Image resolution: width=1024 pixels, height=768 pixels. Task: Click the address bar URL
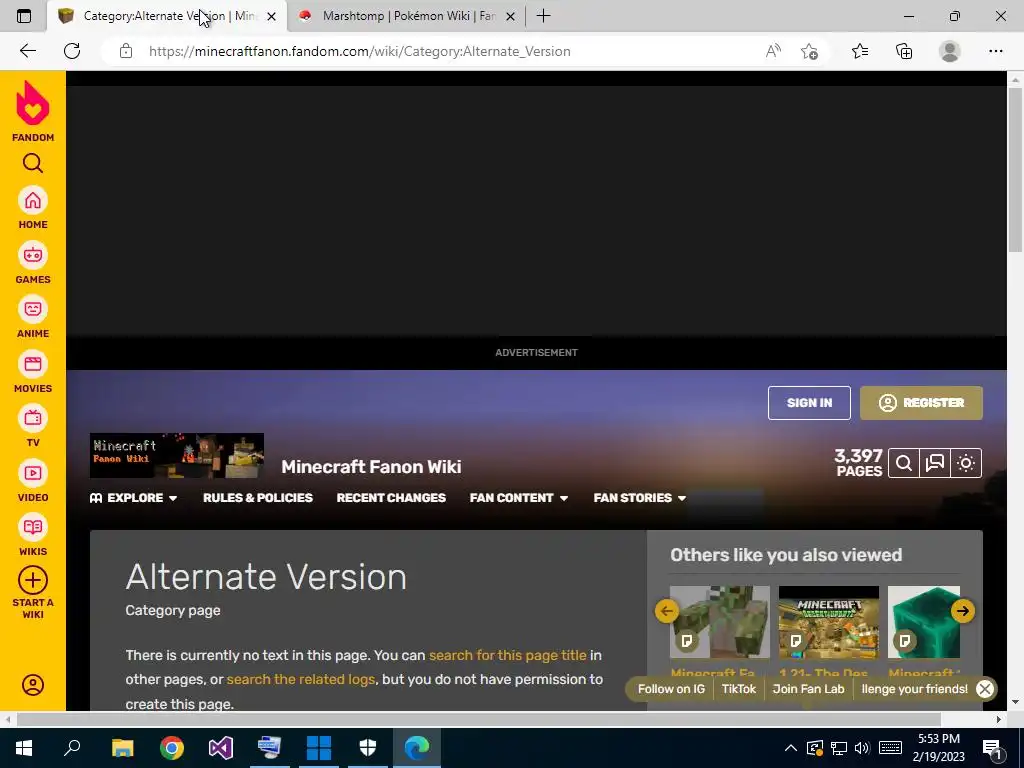(x=359, y=51)
